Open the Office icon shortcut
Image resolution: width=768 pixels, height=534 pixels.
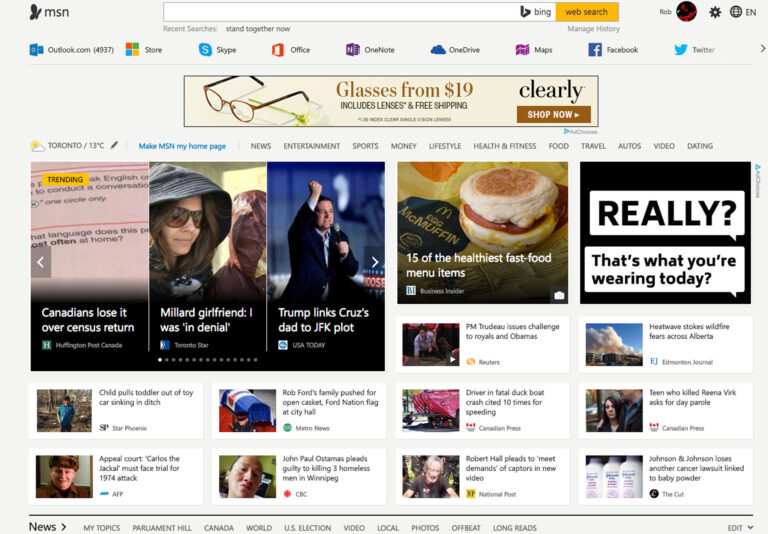click(278, 50)
